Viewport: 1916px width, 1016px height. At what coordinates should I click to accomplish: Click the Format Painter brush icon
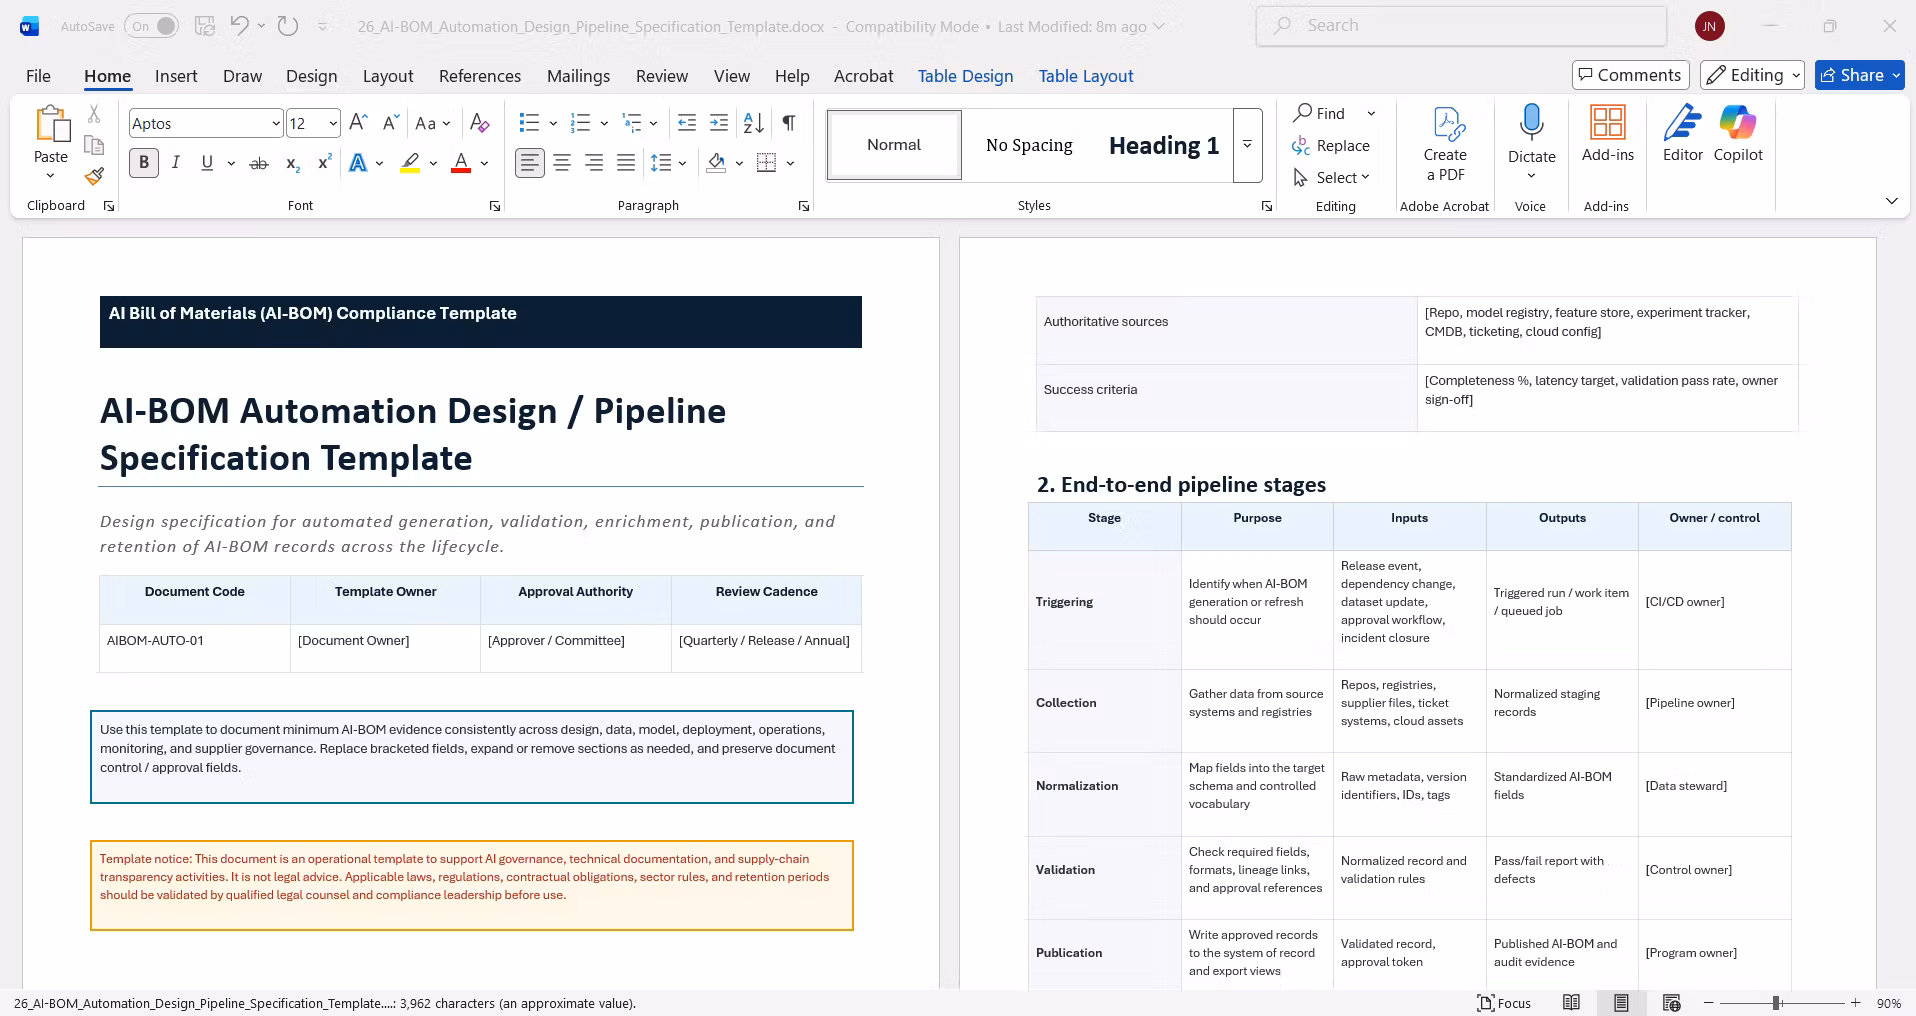coord(94,177)
